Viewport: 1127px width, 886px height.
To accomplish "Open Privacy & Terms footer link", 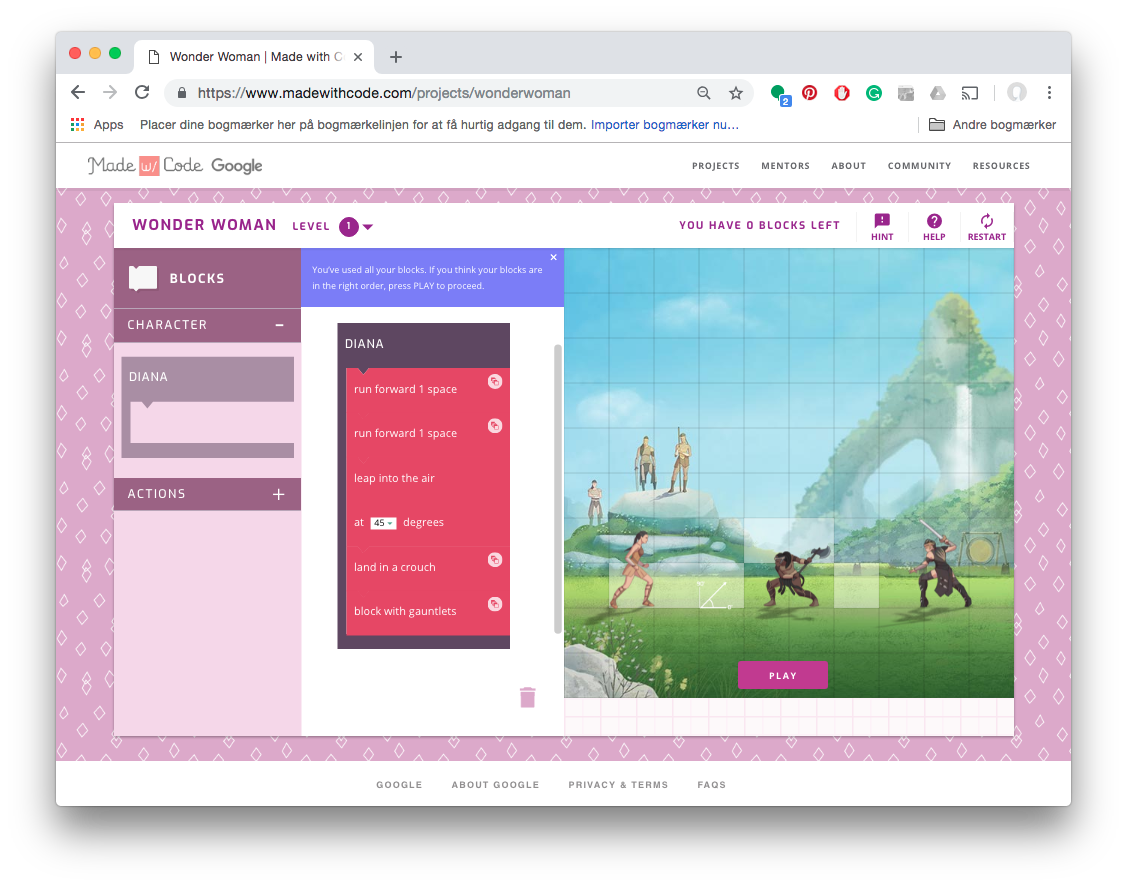I will 618,785.
